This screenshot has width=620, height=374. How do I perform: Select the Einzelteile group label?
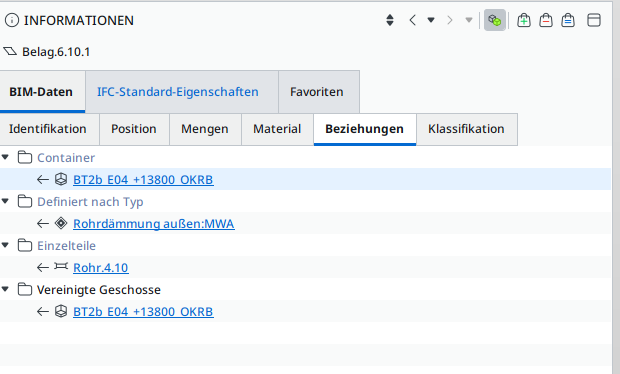click(66, 246)
